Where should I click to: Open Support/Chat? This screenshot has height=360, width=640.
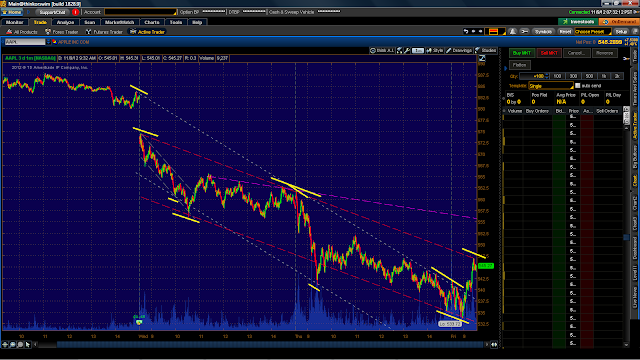coord(53,12)
